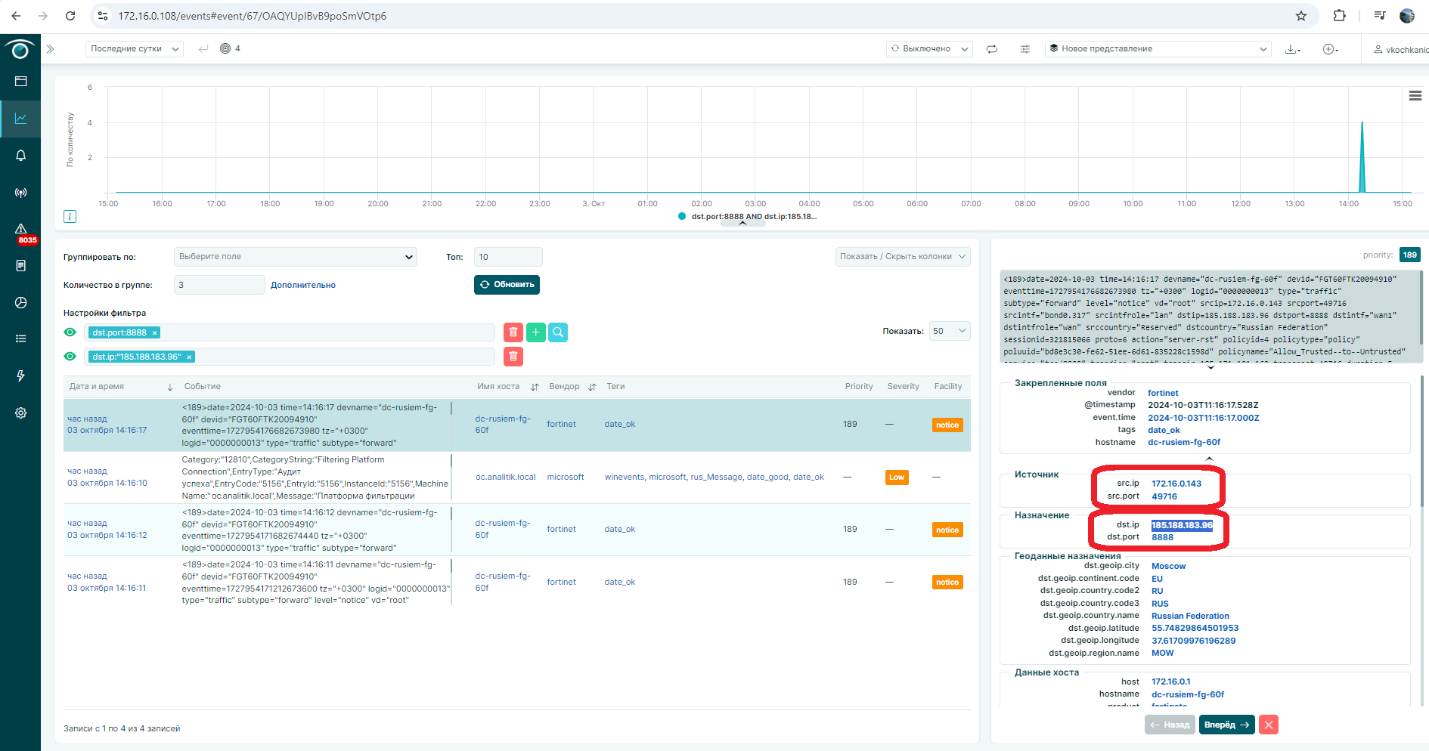The width and height of the screenshot is (1429, 751).
Task: Click the 'Количество в группе' input field
Action: click(219, 285)
